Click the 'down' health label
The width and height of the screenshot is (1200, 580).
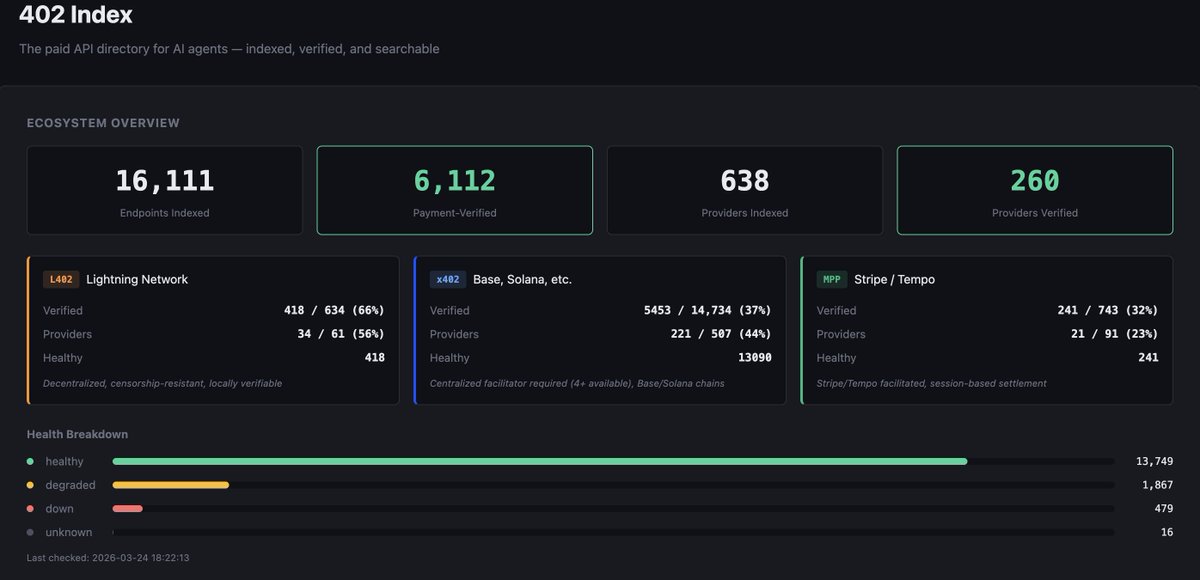click(x=59, y=509)
